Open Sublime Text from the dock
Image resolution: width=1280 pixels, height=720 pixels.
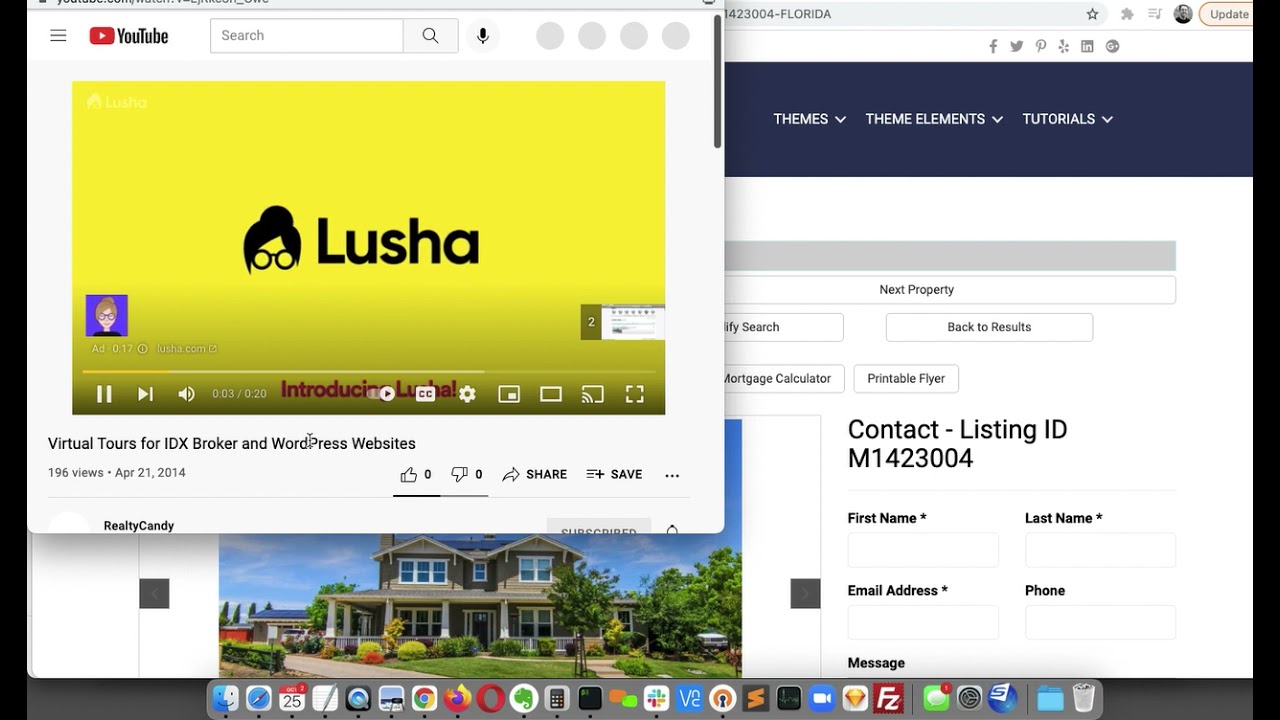[x=755, y=698]
